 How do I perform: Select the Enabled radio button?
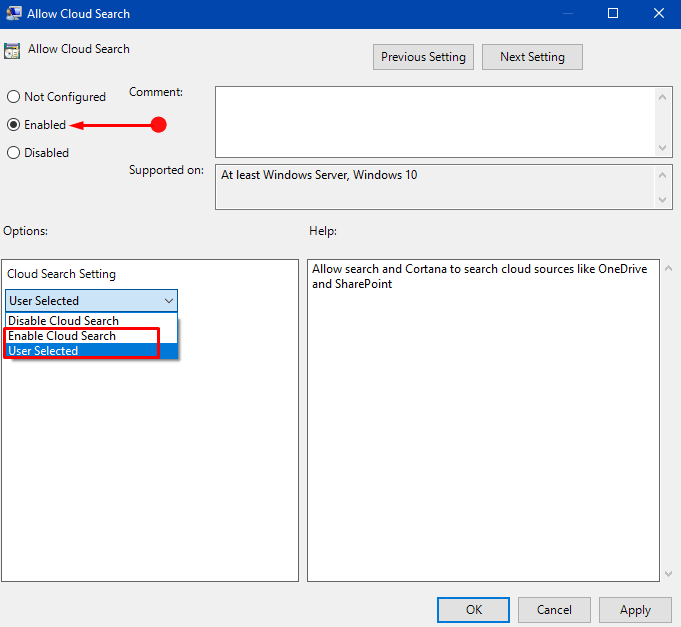(13, 125)
